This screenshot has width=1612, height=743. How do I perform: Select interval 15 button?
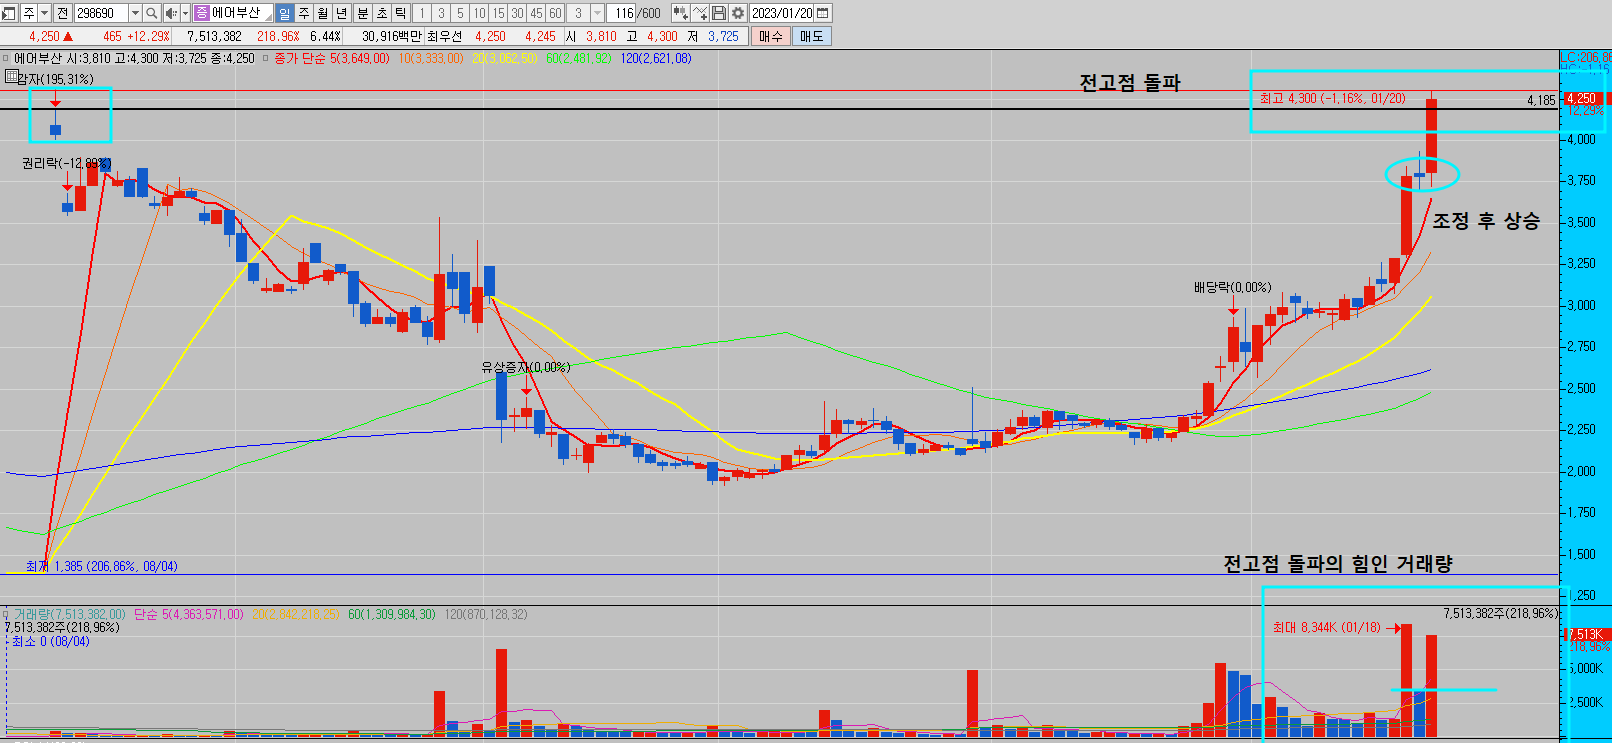(498, 13)
